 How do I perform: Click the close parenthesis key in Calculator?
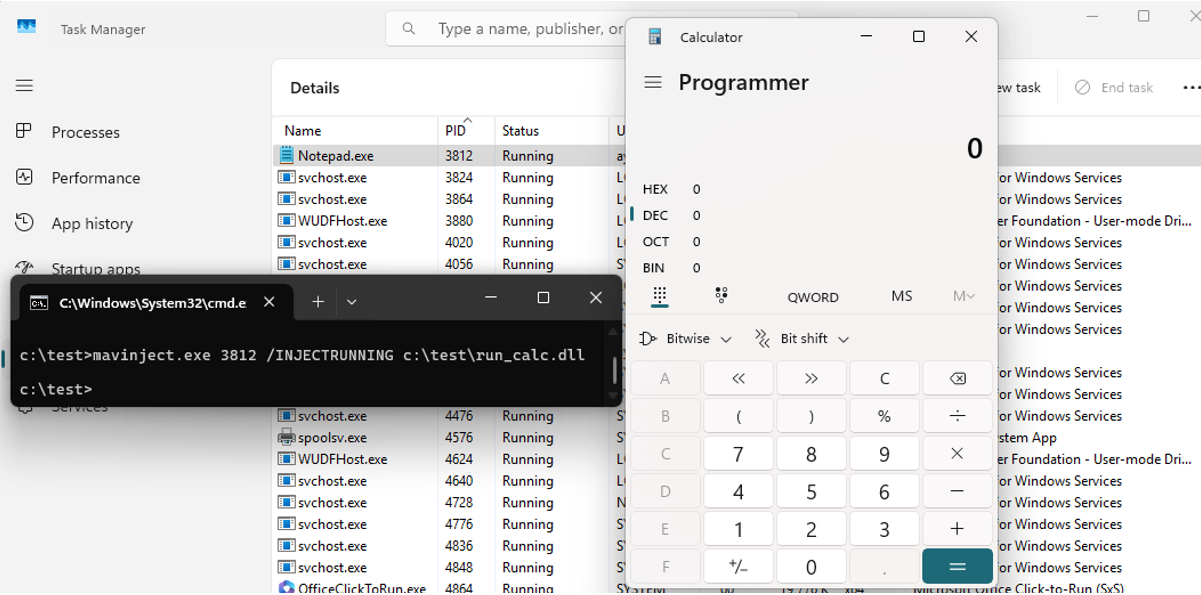pyautogui.click(x=811, y=416)
